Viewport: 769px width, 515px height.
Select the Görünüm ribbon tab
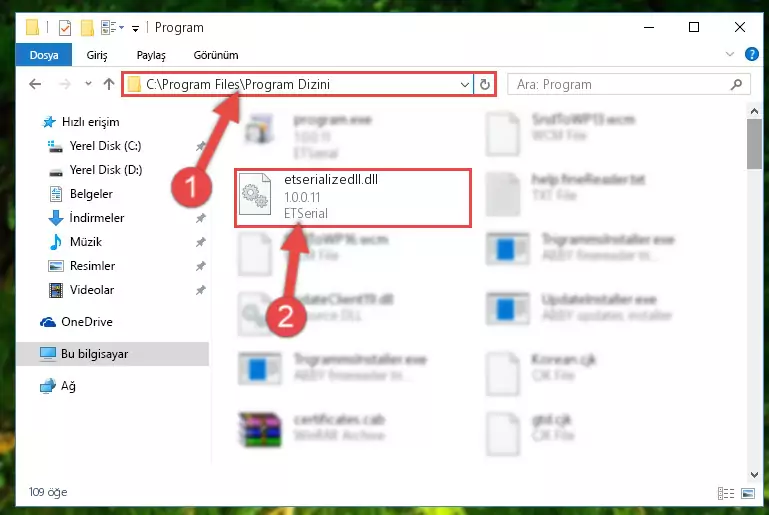tap(216, 55)
